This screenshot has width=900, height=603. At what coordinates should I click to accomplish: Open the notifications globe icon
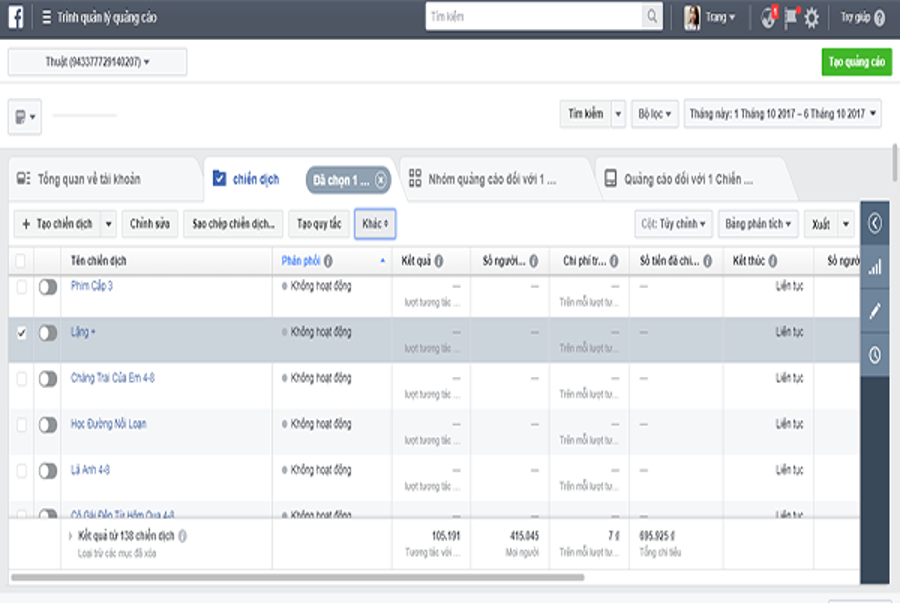tap(769, 18)
